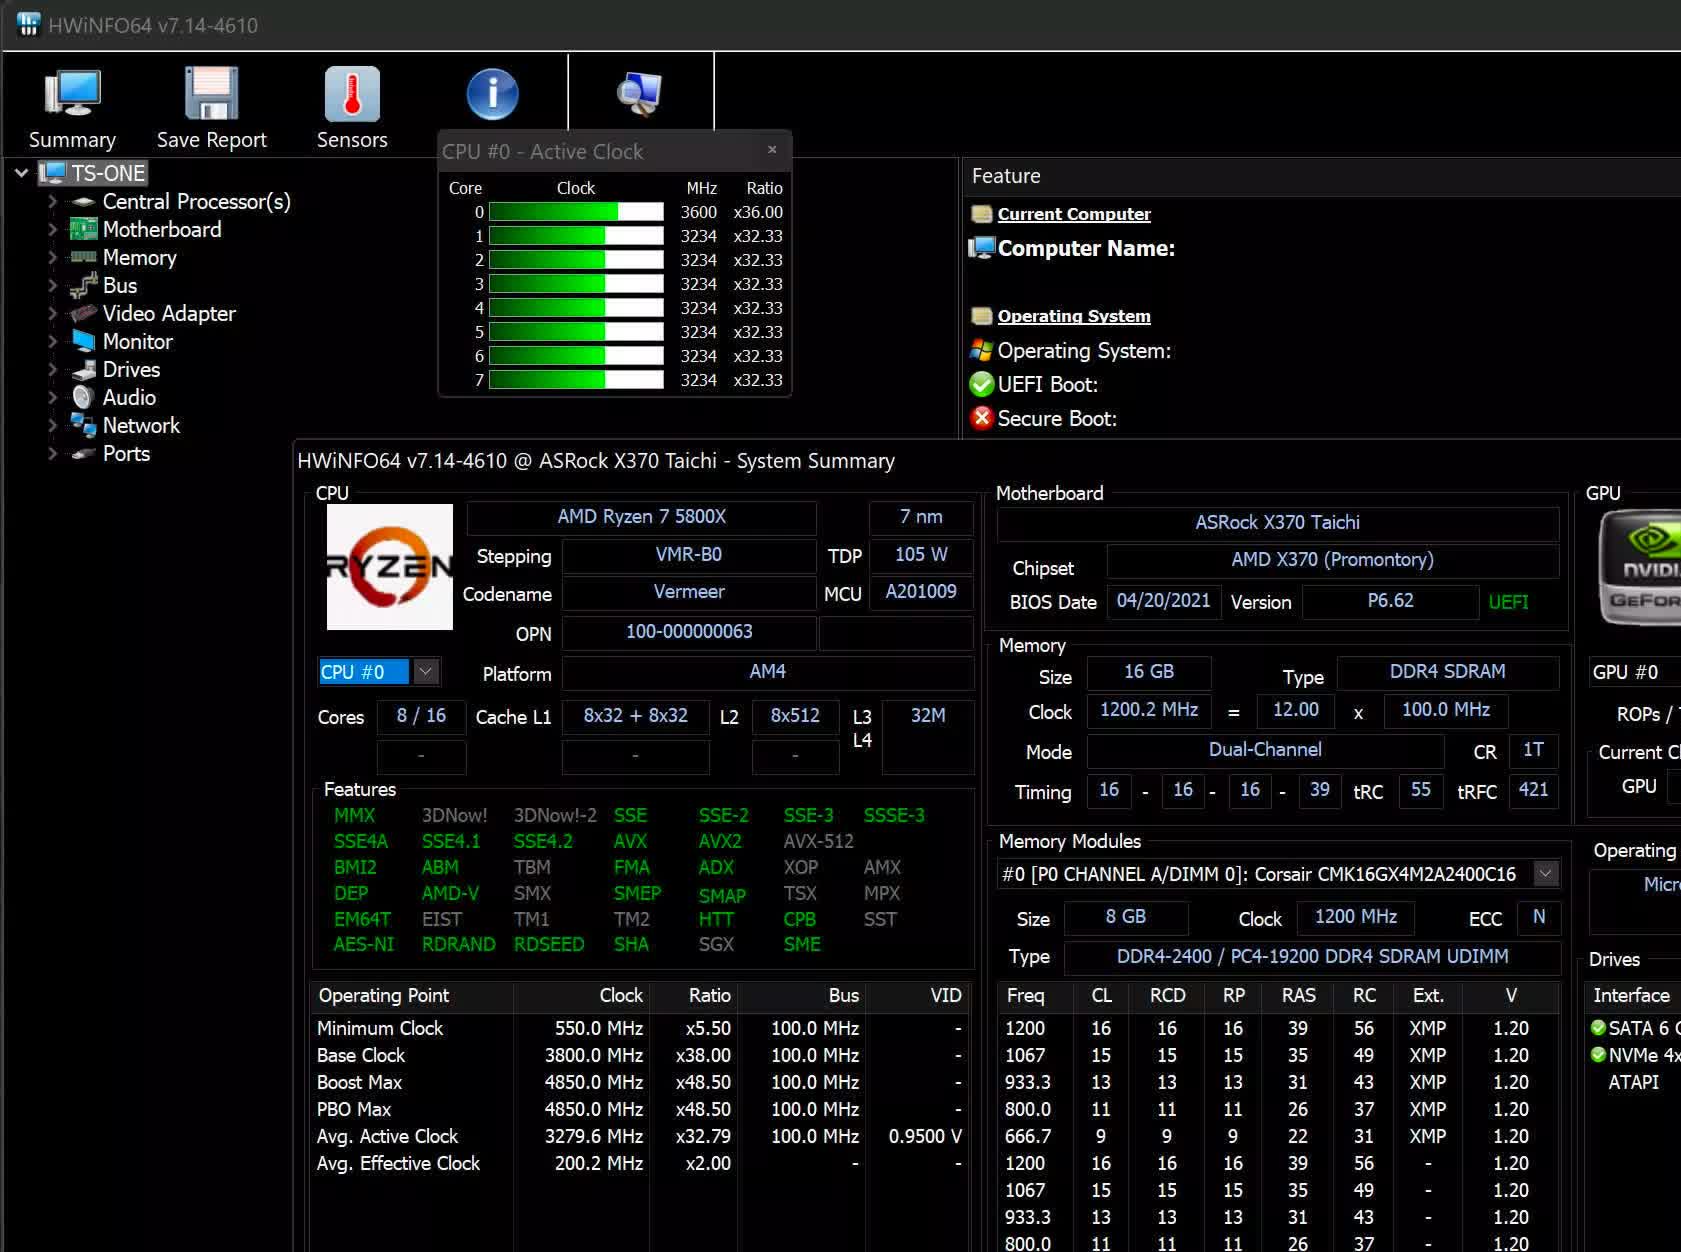The height and width of the screenshot is (1252, 1681).
Task: Close the CPU #0 Active Clock window
Action: click(772, 150)
